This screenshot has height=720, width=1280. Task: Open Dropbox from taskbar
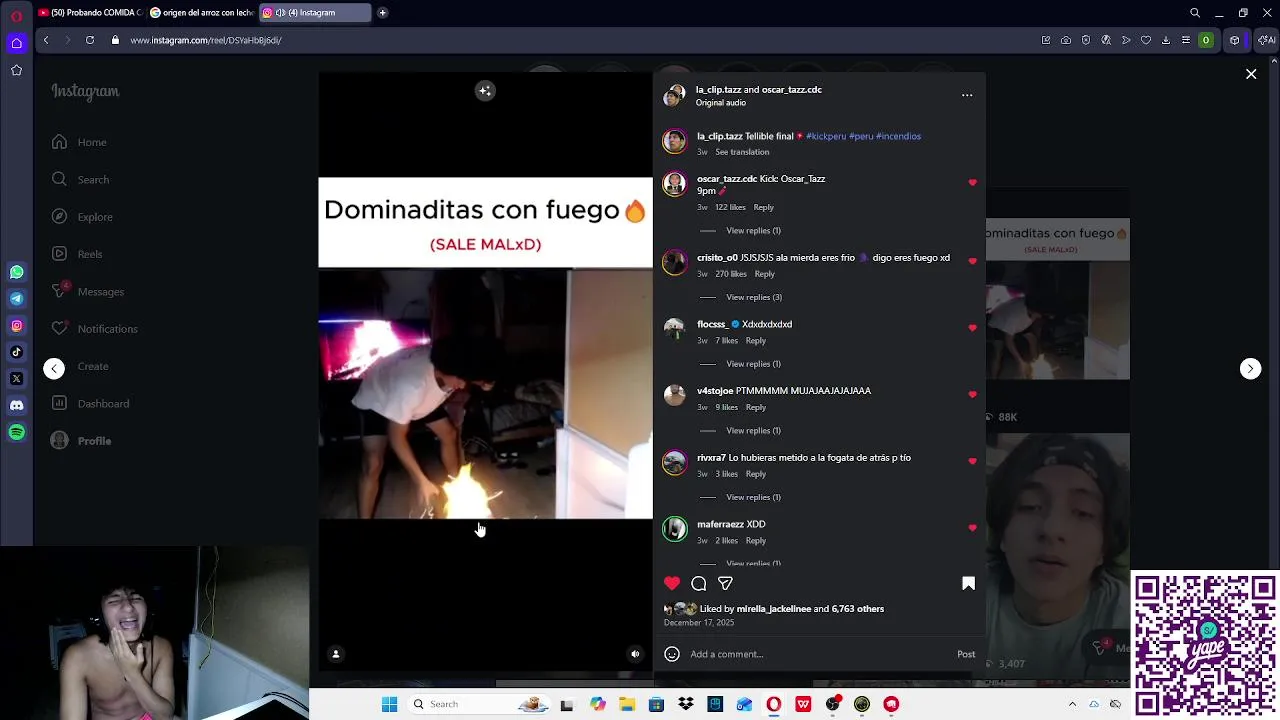tap(686, 704)
